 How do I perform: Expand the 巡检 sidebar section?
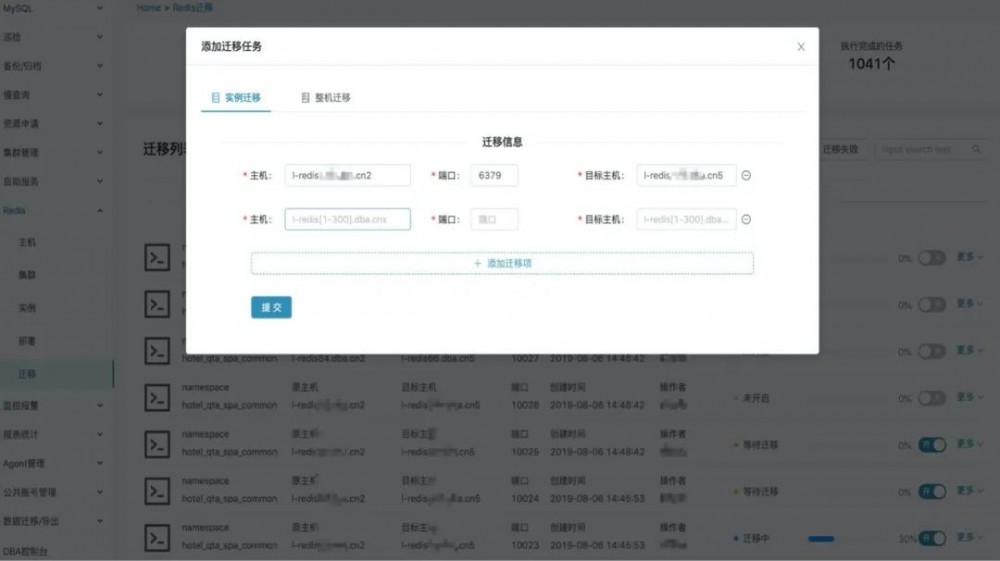54,37
